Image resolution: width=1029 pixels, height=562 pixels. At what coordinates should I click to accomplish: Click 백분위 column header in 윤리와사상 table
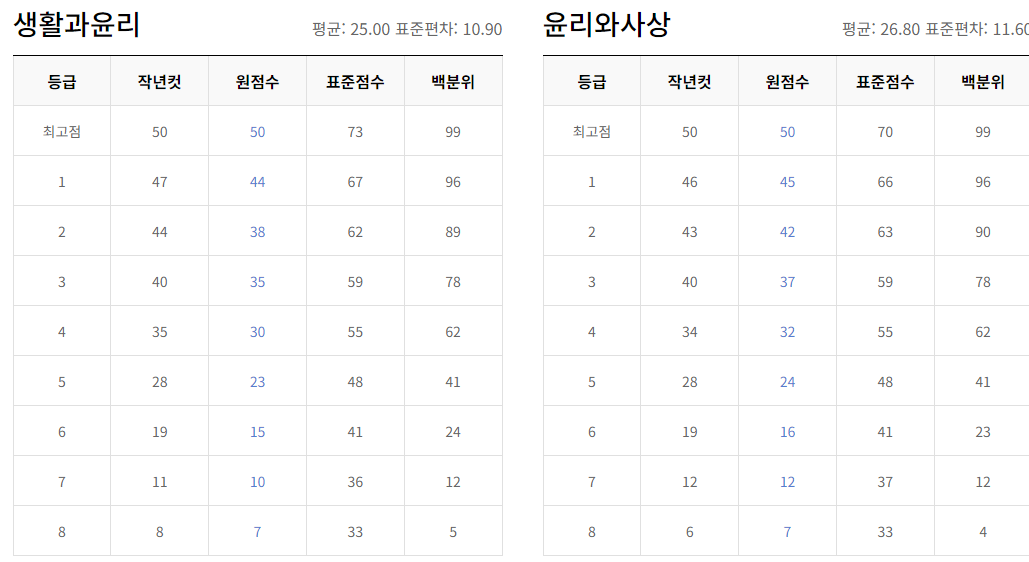click(982, 81)
